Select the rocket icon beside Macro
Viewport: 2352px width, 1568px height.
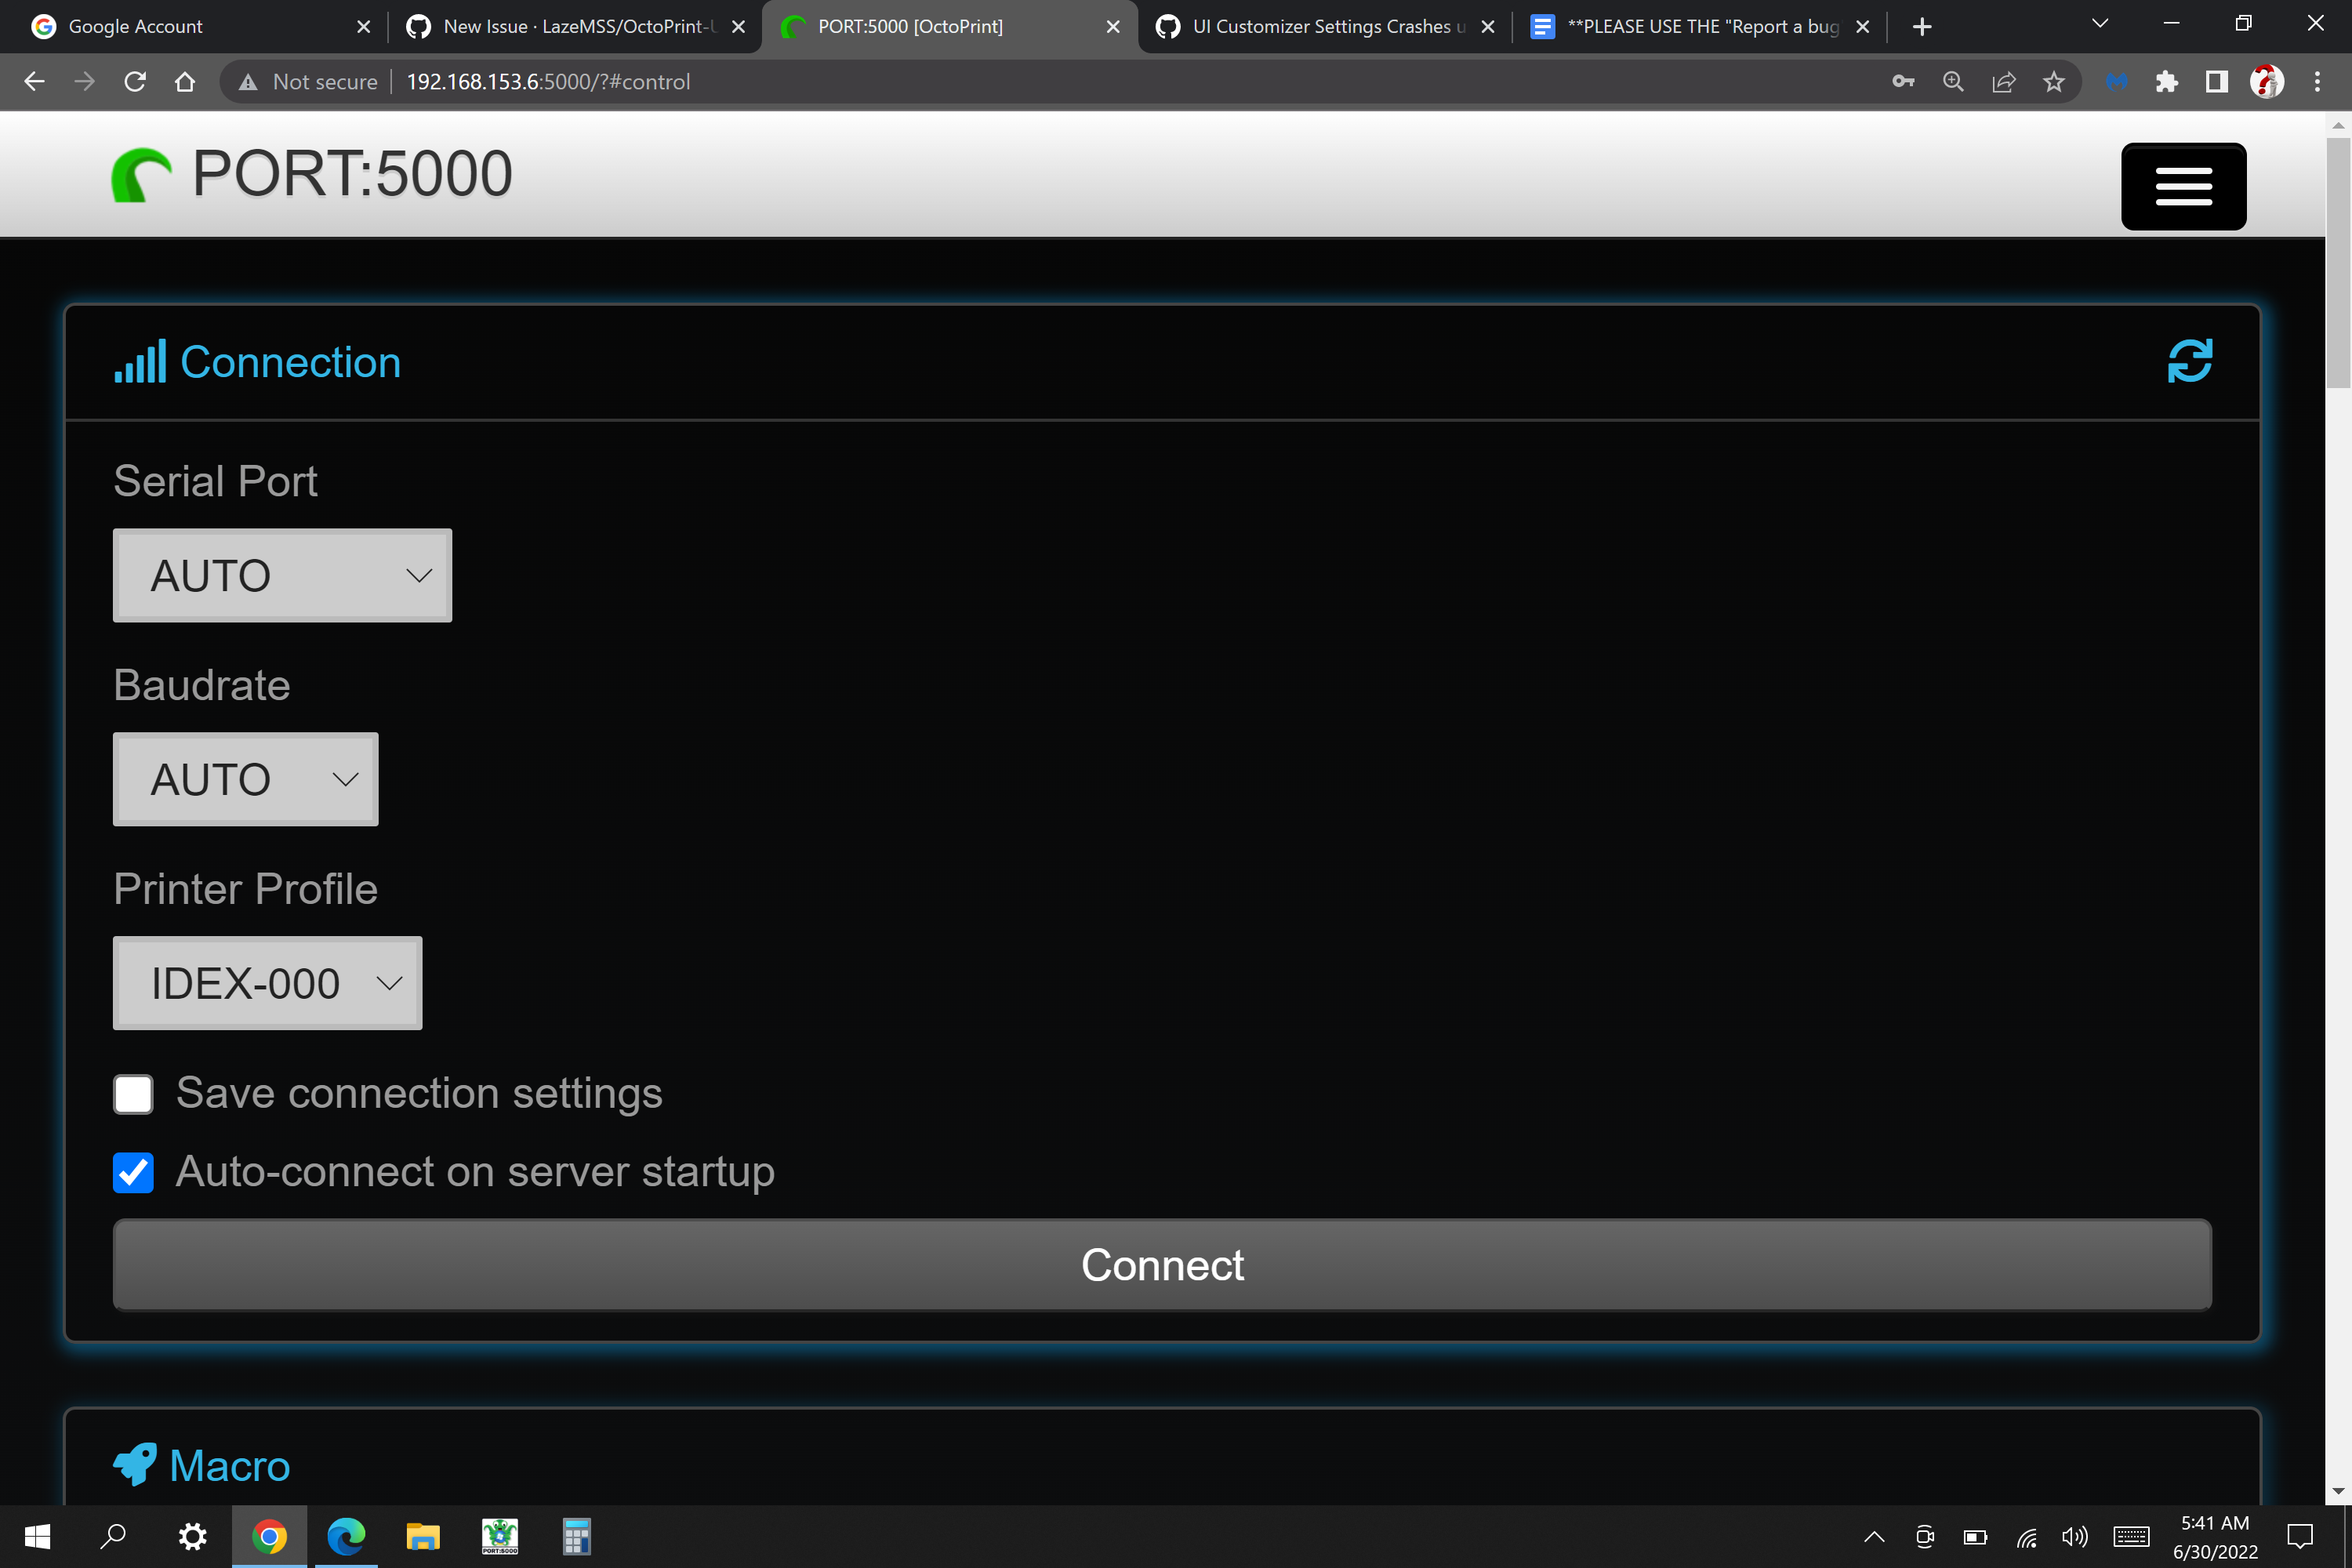(x=134, y=1463)
